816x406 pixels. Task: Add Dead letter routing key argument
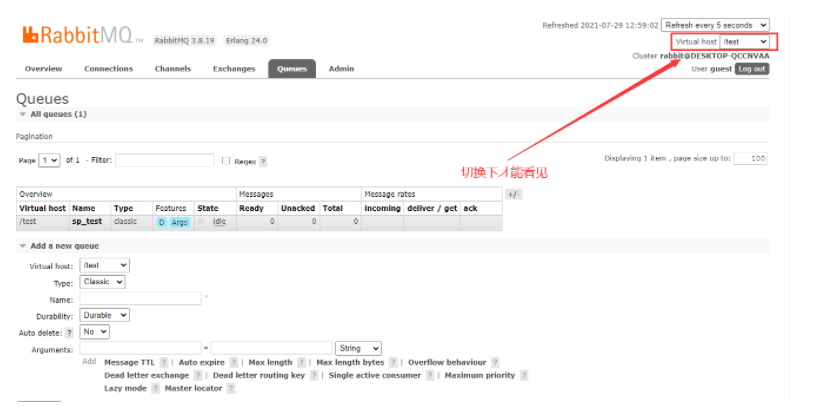(x=259, y=375)
